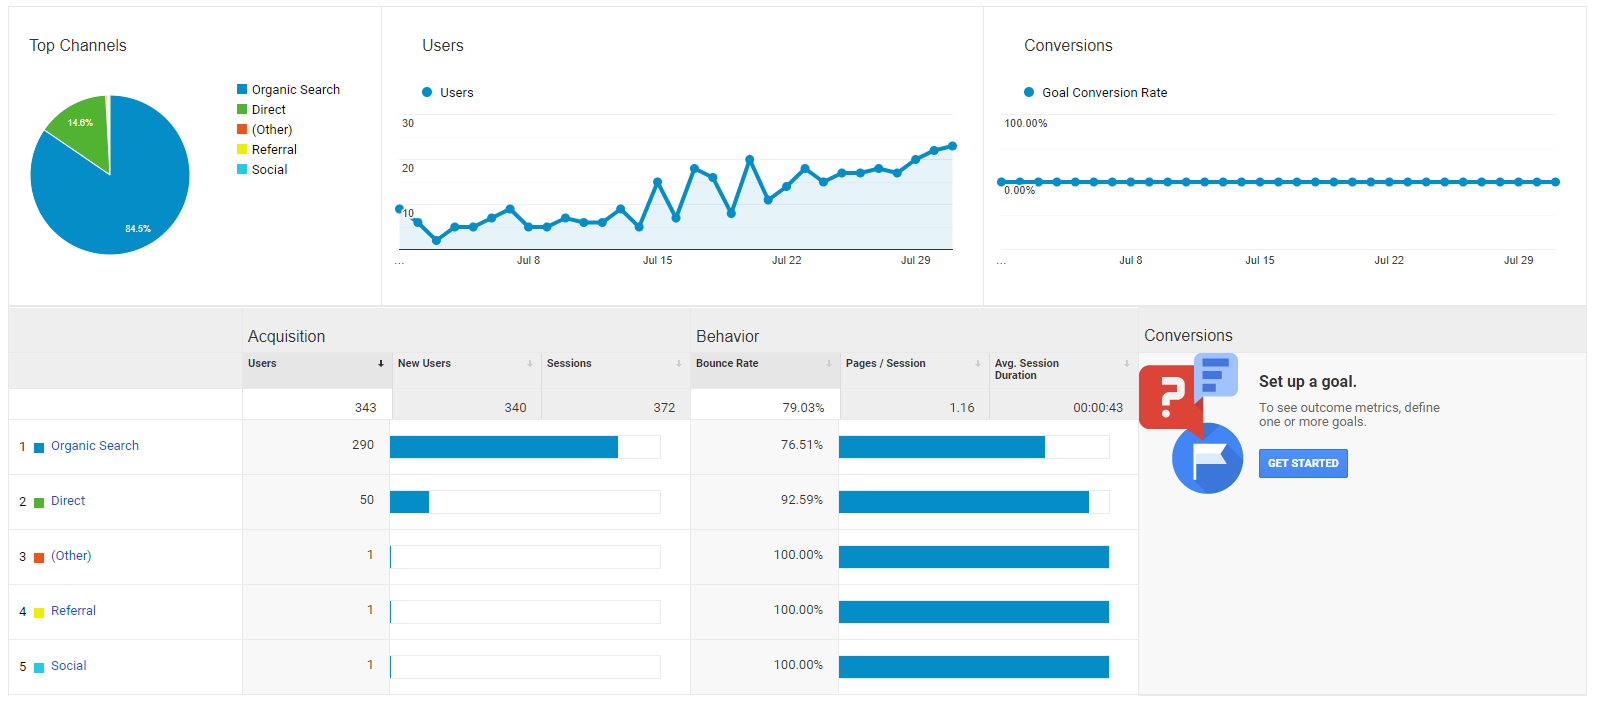
Task: Click the Users series legend dot
Action: (x=427, y=92)
